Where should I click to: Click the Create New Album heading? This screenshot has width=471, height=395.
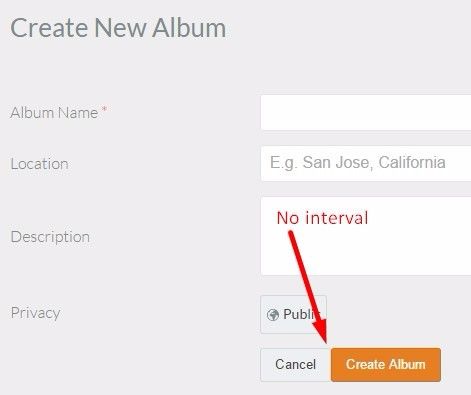pyautogui.click(x=118, y=28)
